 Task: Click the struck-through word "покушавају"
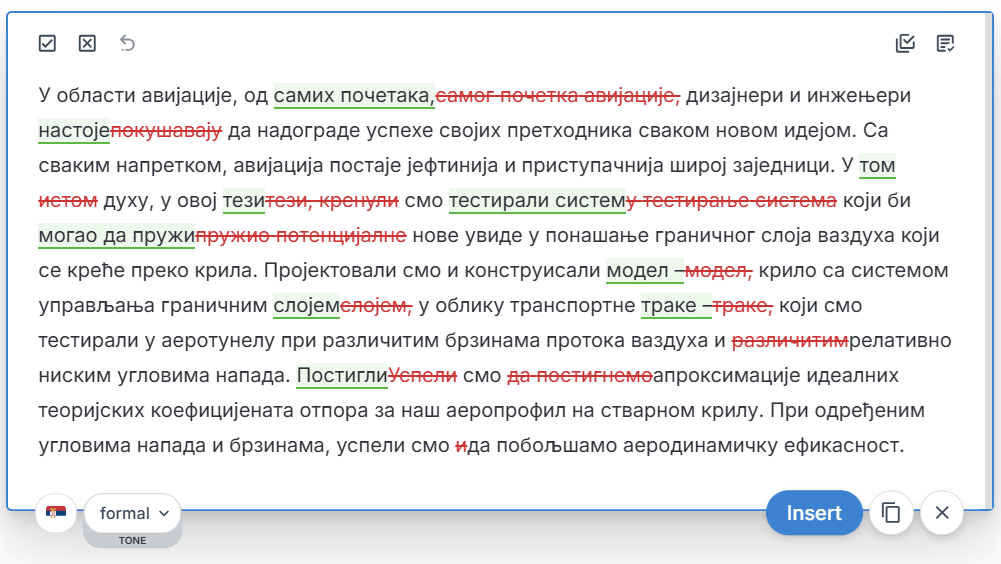point(167,131)
